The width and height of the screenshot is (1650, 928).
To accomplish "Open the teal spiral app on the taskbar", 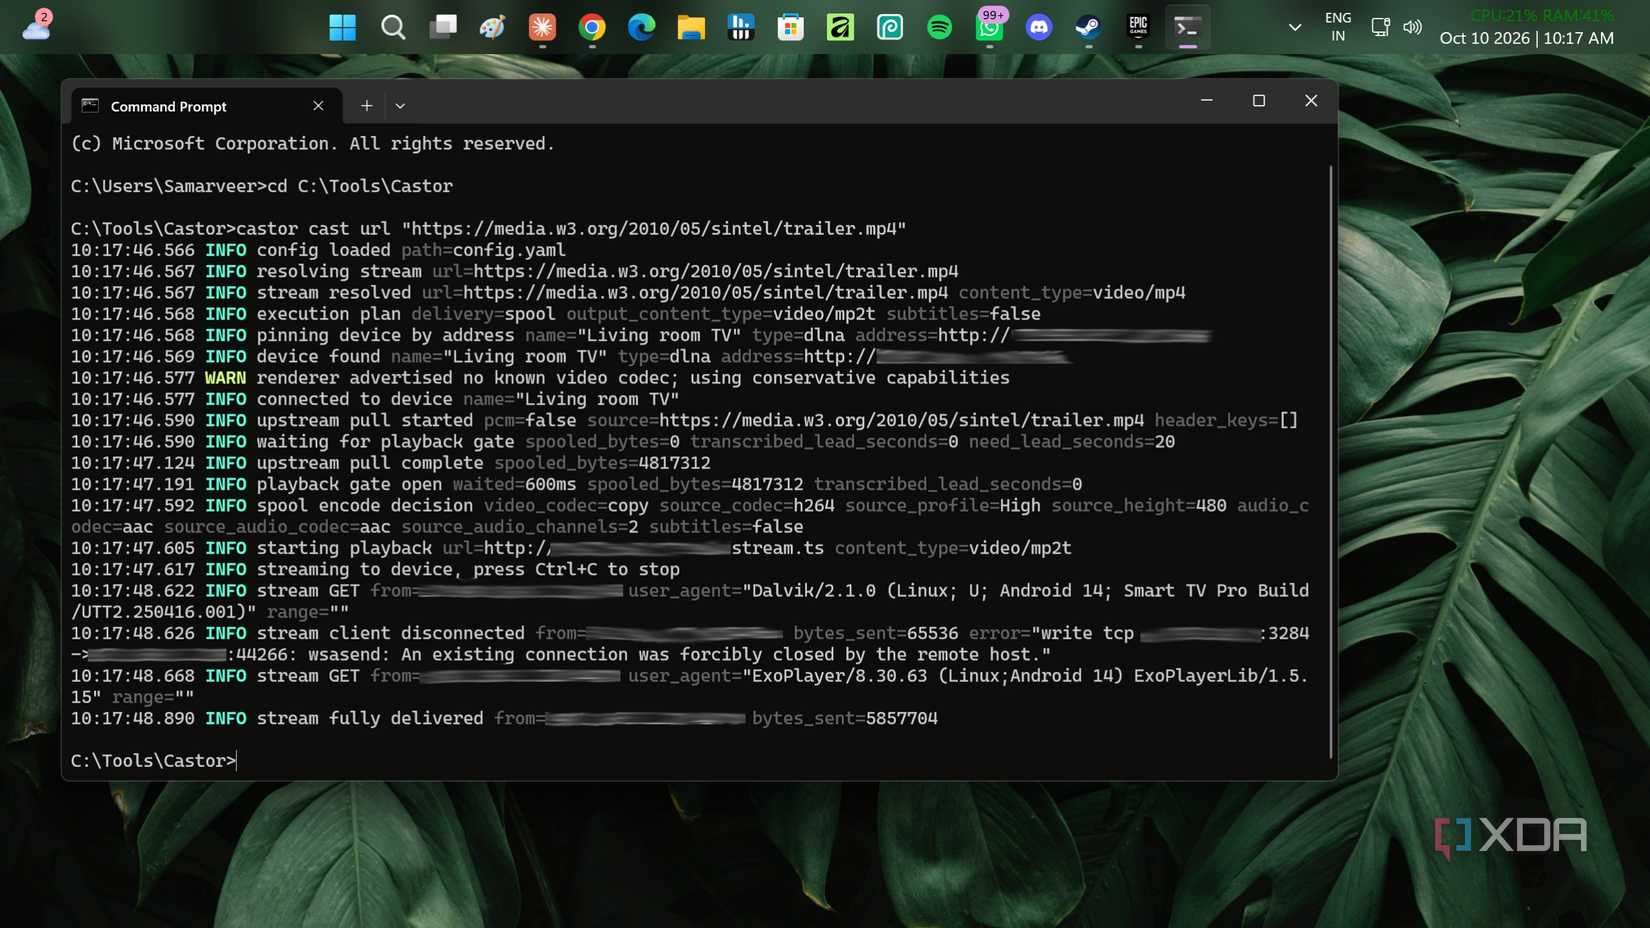I will click(x=890, y=28).
